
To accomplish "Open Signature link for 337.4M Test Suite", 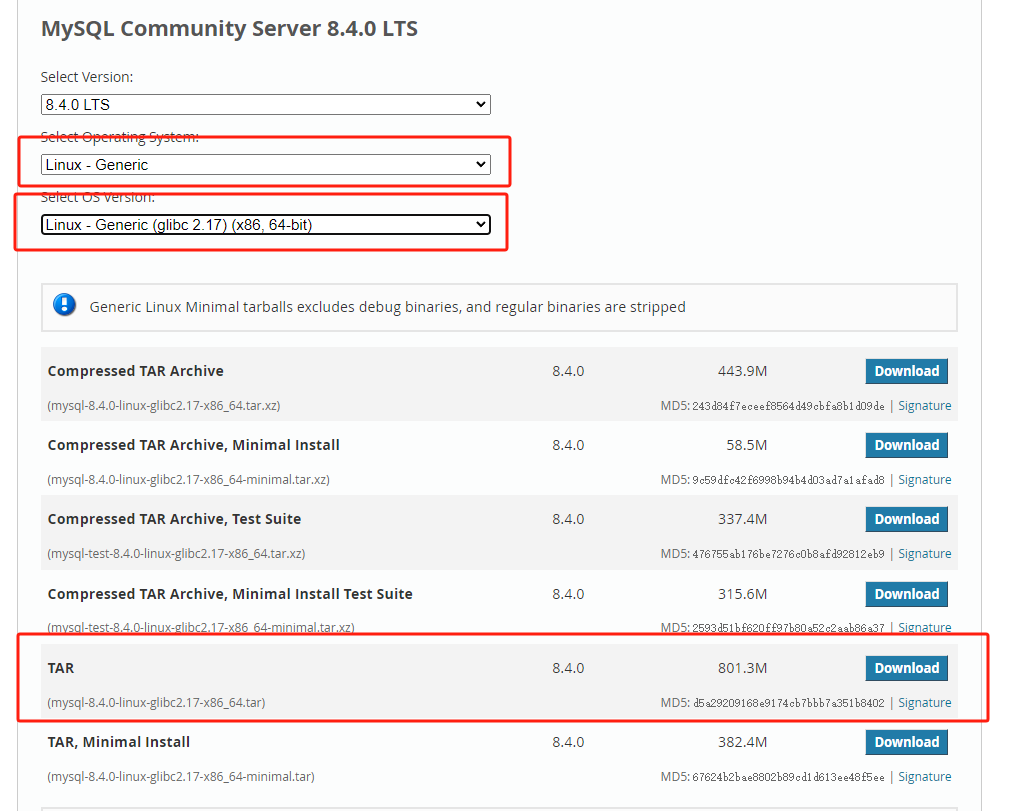I will pos(924,554).
